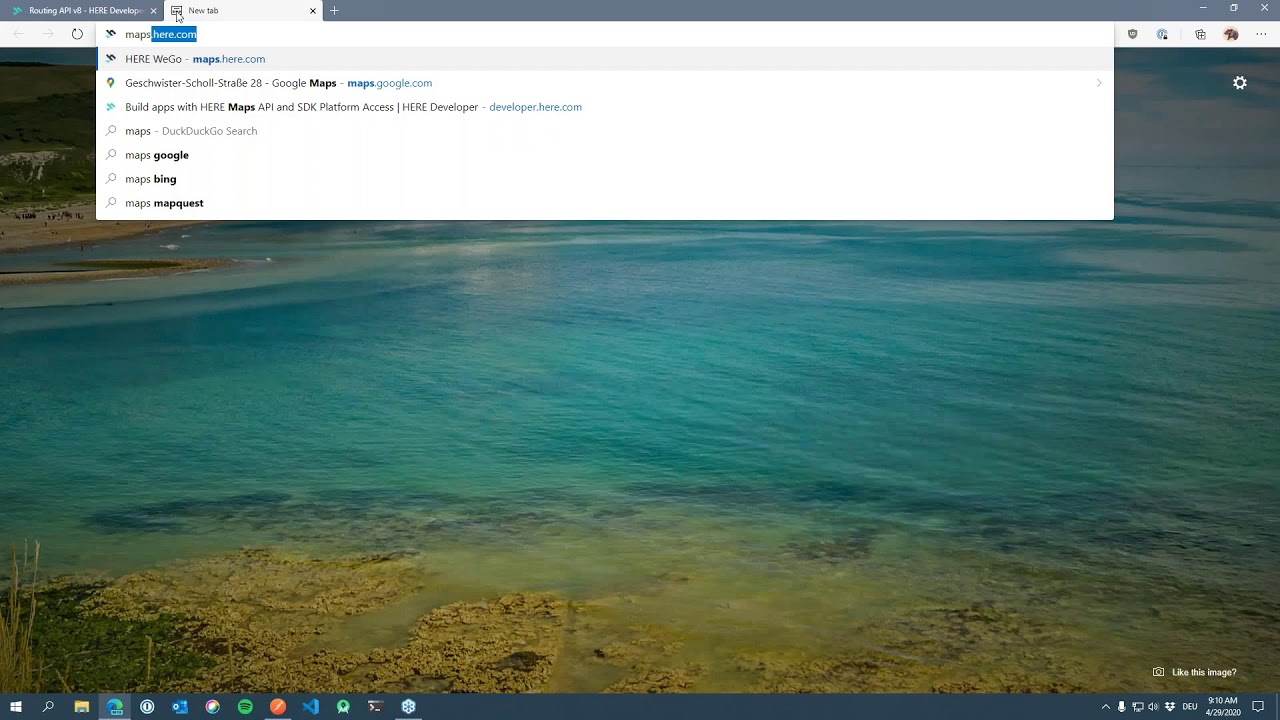Open the 1Password extension icon in toolbar
The height and width of the screenshot is (720, 1280).
tap(1162, 34)
